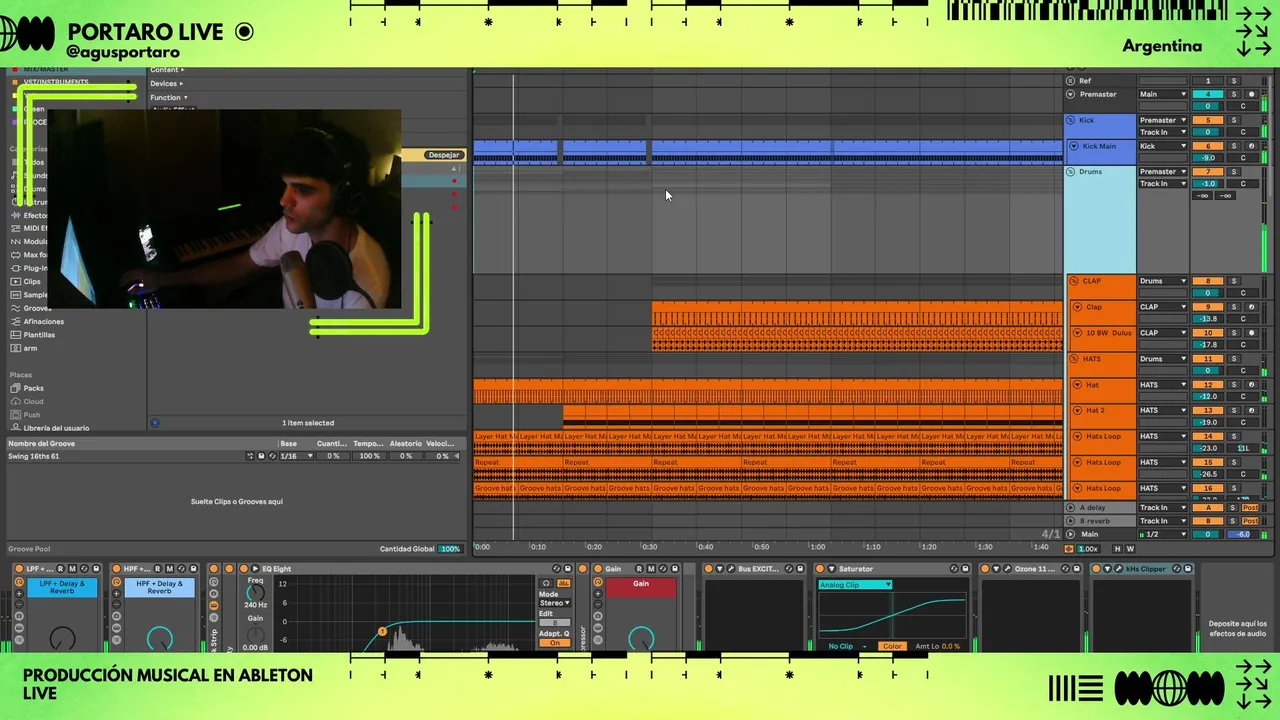
Task: Click the blue LPF + Delay & Reverb macro
Action: pos(62,587)
